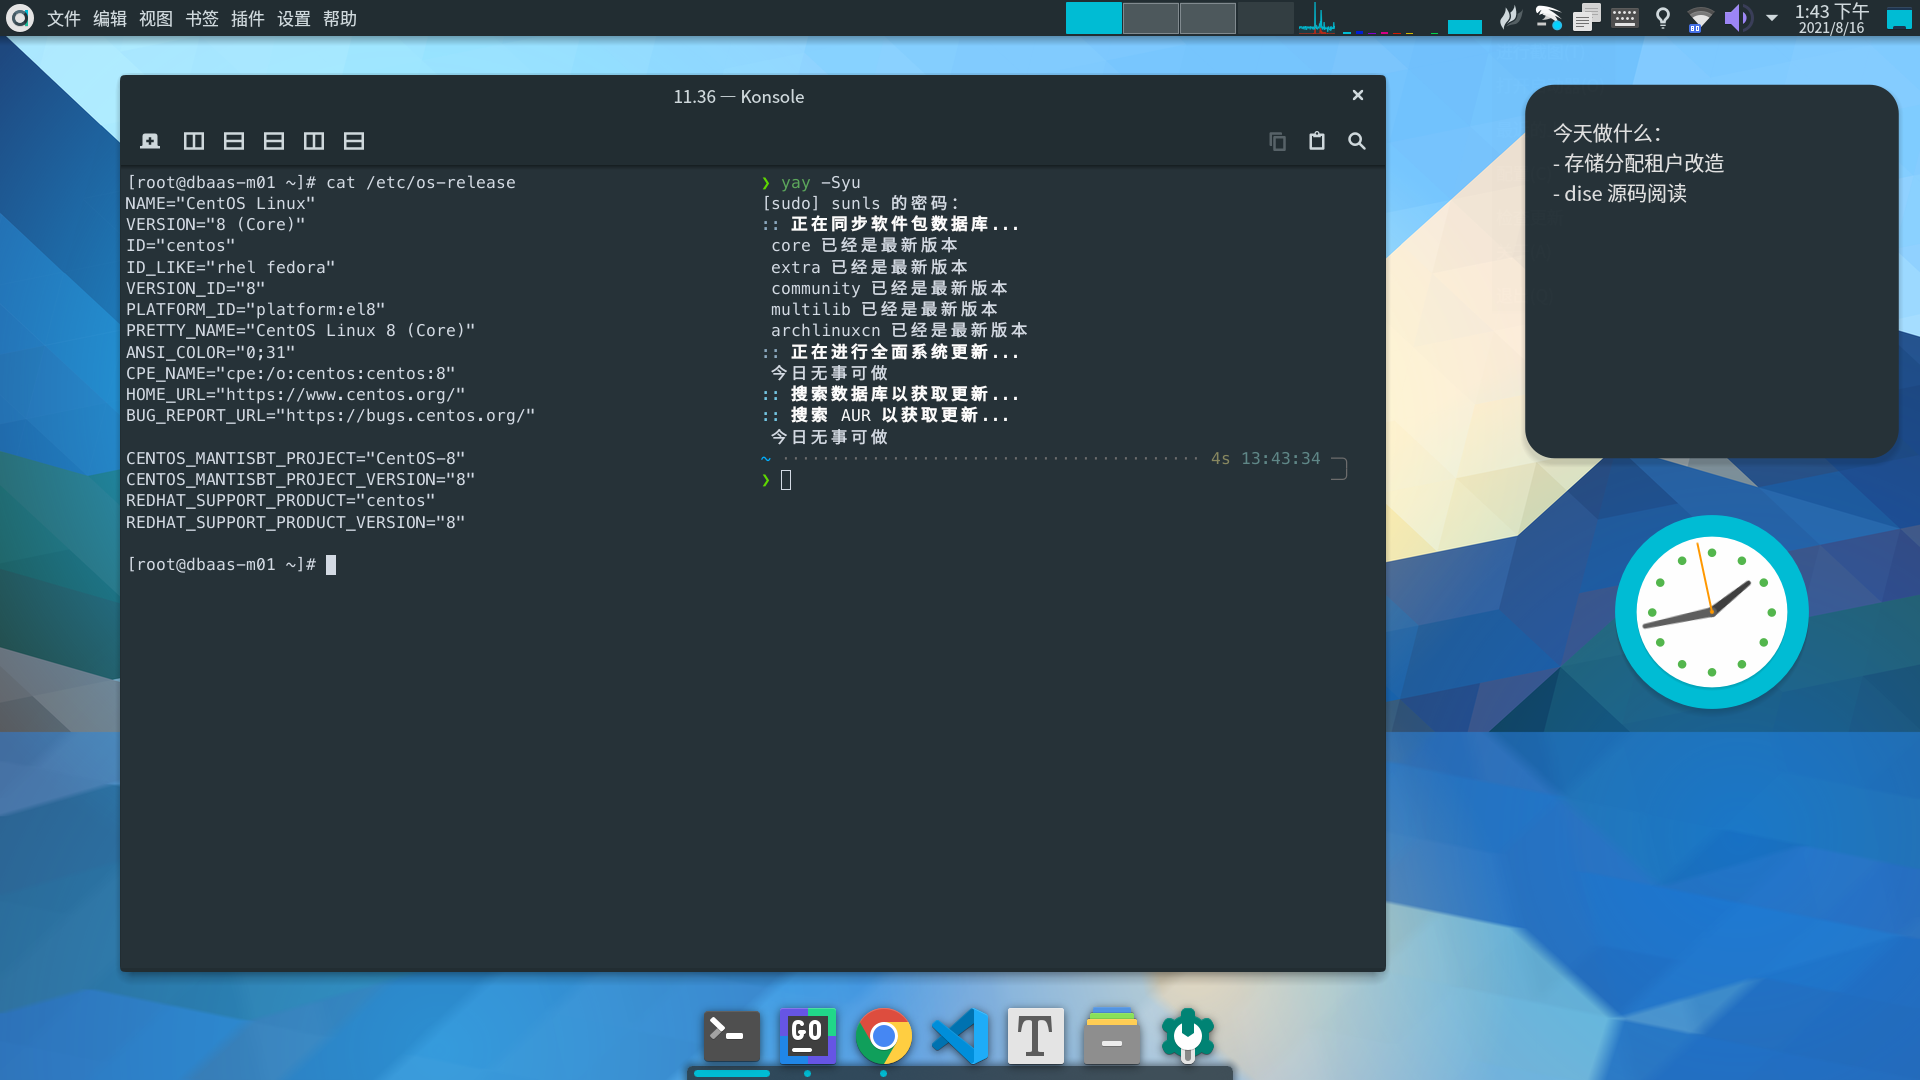Click the flame-shaped tray icon
This screenshot has height=1080, width=1920.
coord(1510,18)
